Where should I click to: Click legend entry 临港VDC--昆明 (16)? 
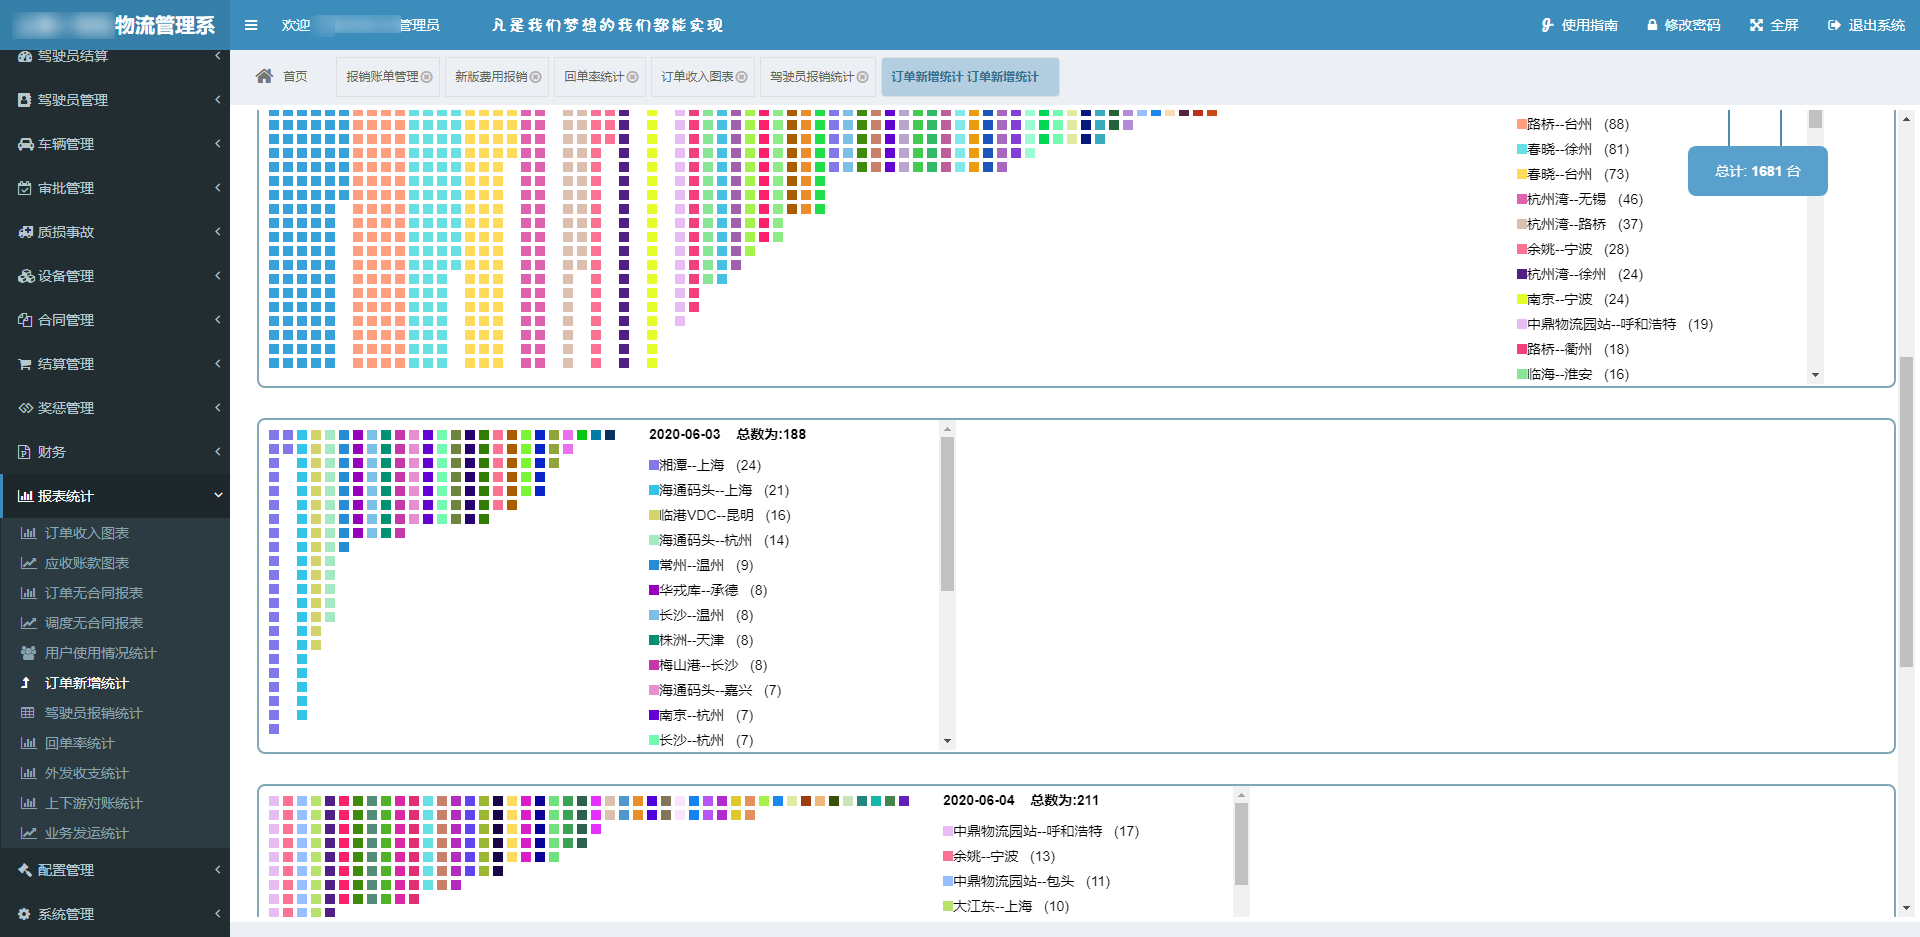pyautogui.click(x=720, y=515)
